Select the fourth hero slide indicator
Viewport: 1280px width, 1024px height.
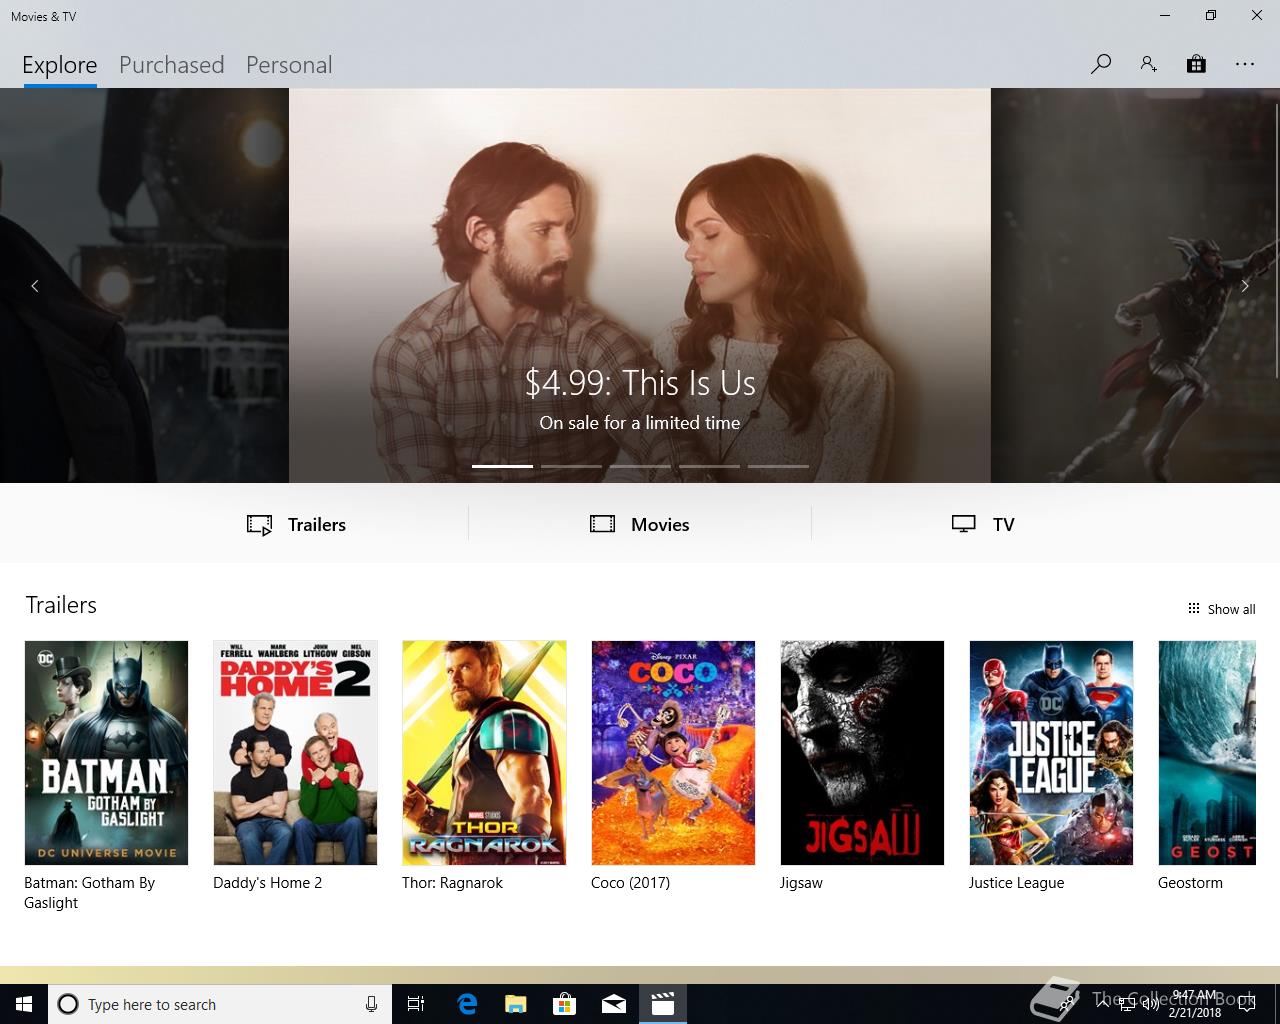[x=709, y=466]
